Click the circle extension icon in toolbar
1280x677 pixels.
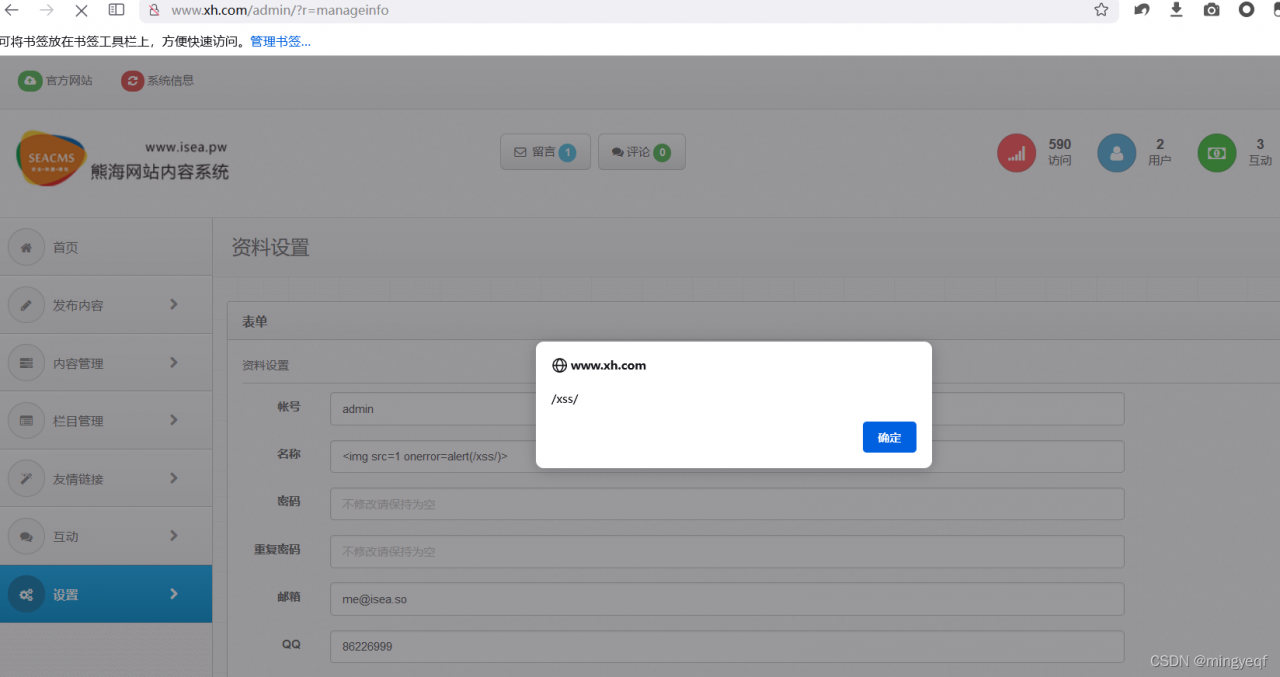(x=1246, y=9)
